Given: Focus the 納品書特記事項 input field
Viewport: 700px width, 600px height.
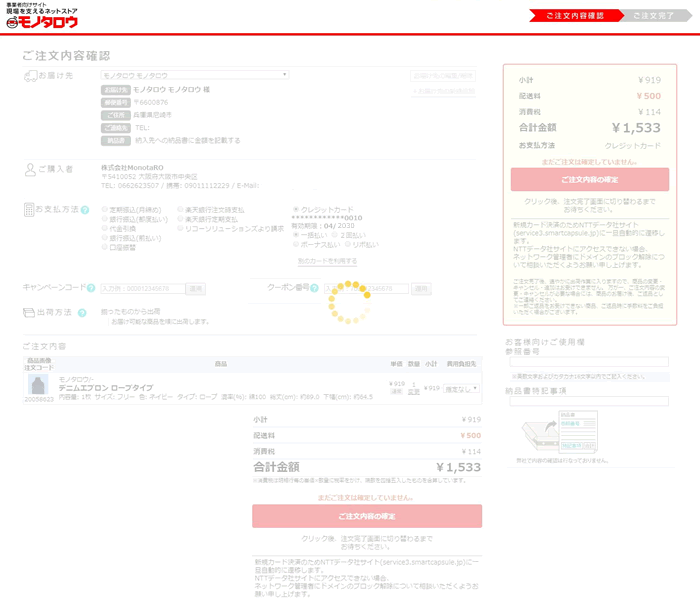Looking at the screenshot, I should (589, 401).
